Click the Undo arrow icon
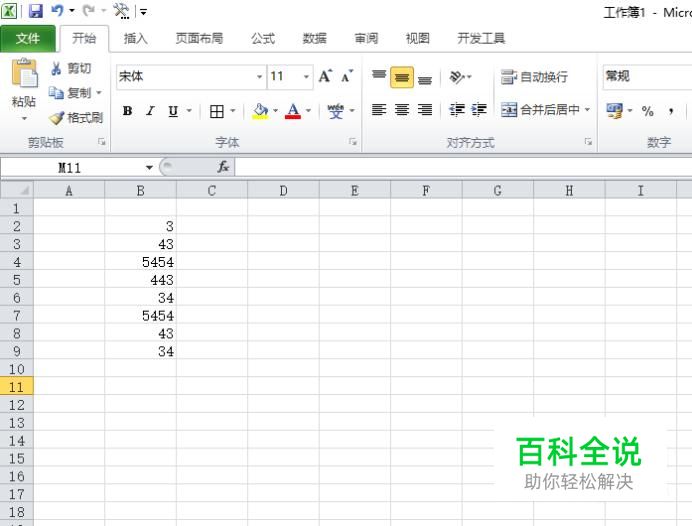This screenshot has height=526, width=692. coord(57,10)
